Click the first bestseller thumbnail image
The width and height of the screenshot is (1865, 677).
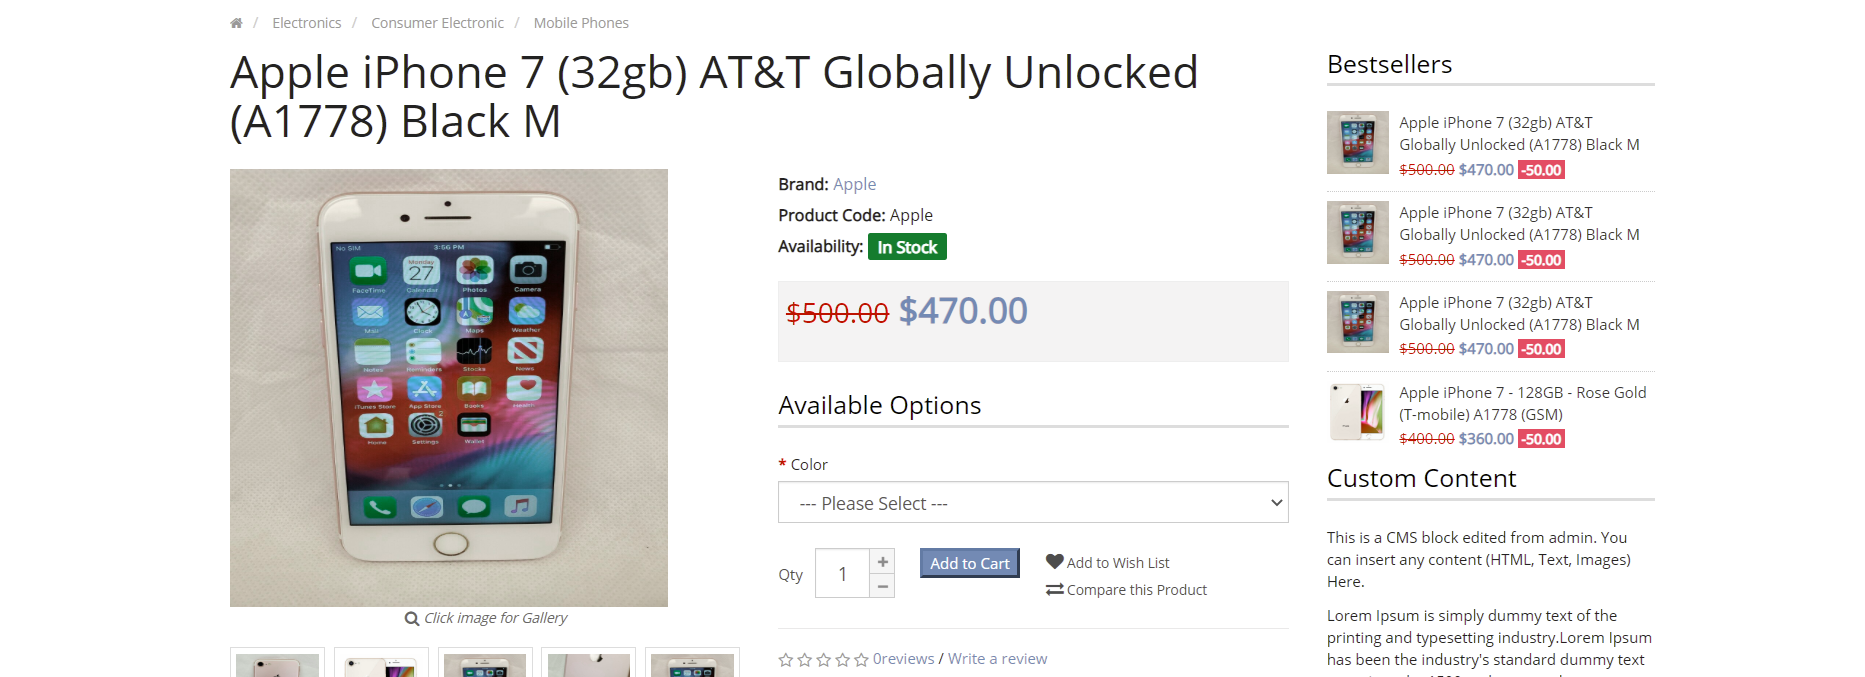point(1356,142)
